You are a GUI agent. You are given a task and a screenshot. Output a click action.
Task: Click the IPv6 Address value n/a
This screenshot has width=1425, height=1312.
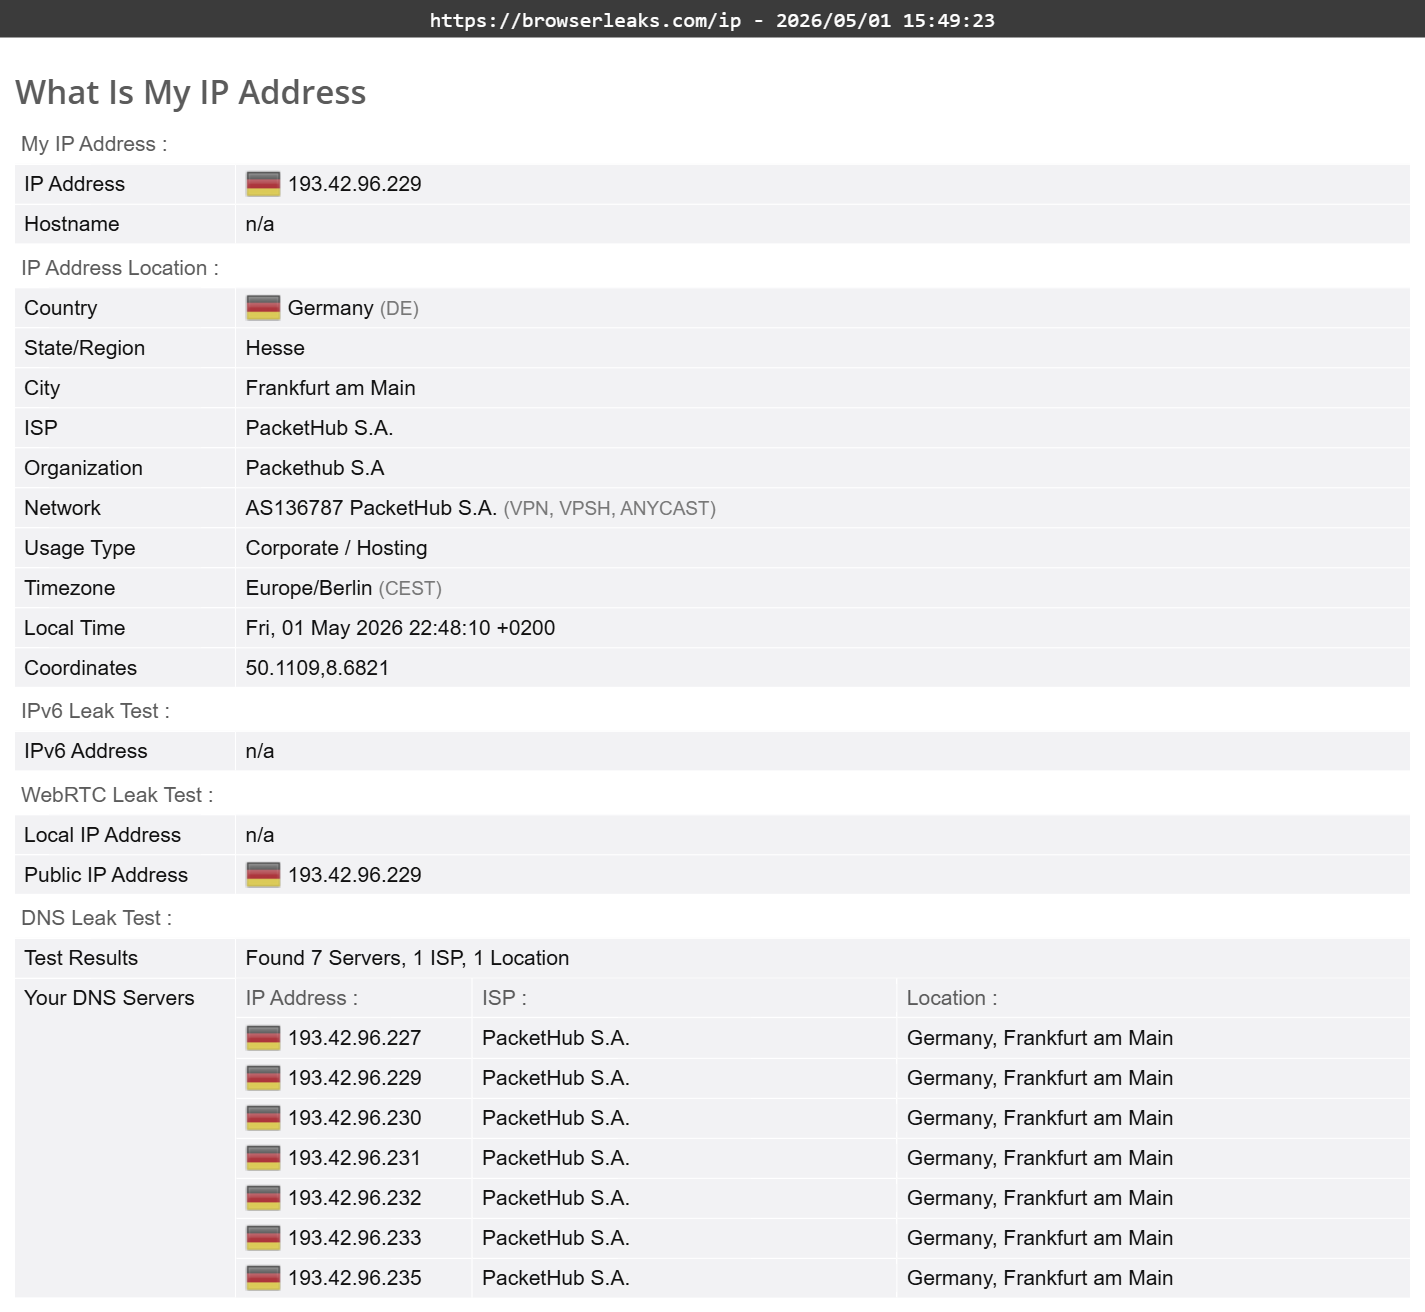point(260,751)
